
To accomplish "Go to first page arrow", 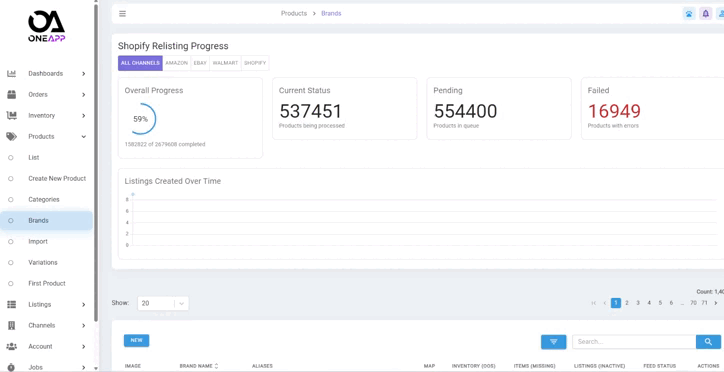I will (x=594, y=303).
